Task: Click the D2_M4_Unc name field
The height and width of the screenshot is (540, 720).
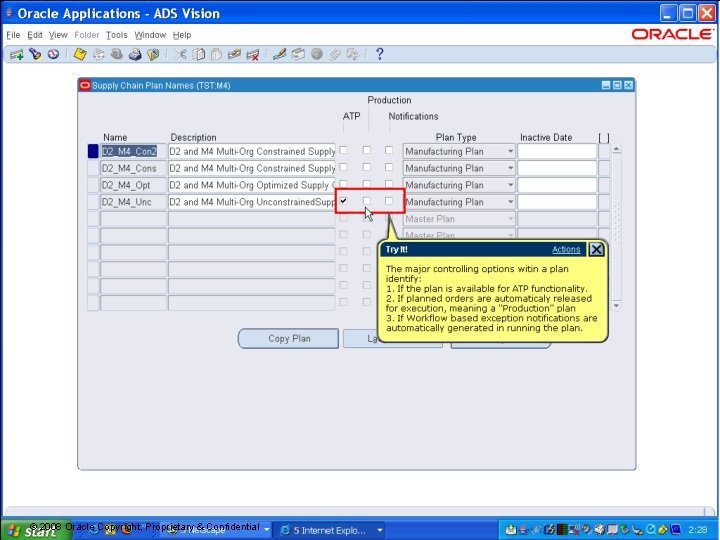Action: tap(133, 202)
